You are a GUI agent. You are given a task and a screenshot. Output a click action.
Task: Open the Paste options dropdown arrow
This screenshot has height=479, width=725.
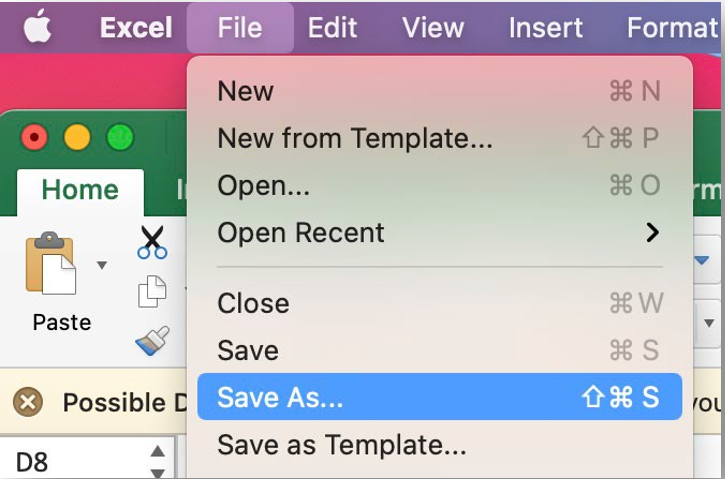point(101,265)
